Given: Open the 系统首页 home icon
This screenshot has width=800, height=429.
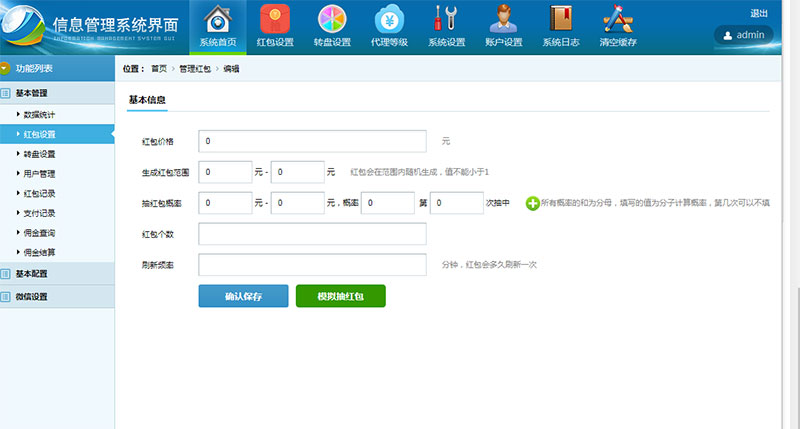Looking at the screenshot, I should tap(218, 20).
